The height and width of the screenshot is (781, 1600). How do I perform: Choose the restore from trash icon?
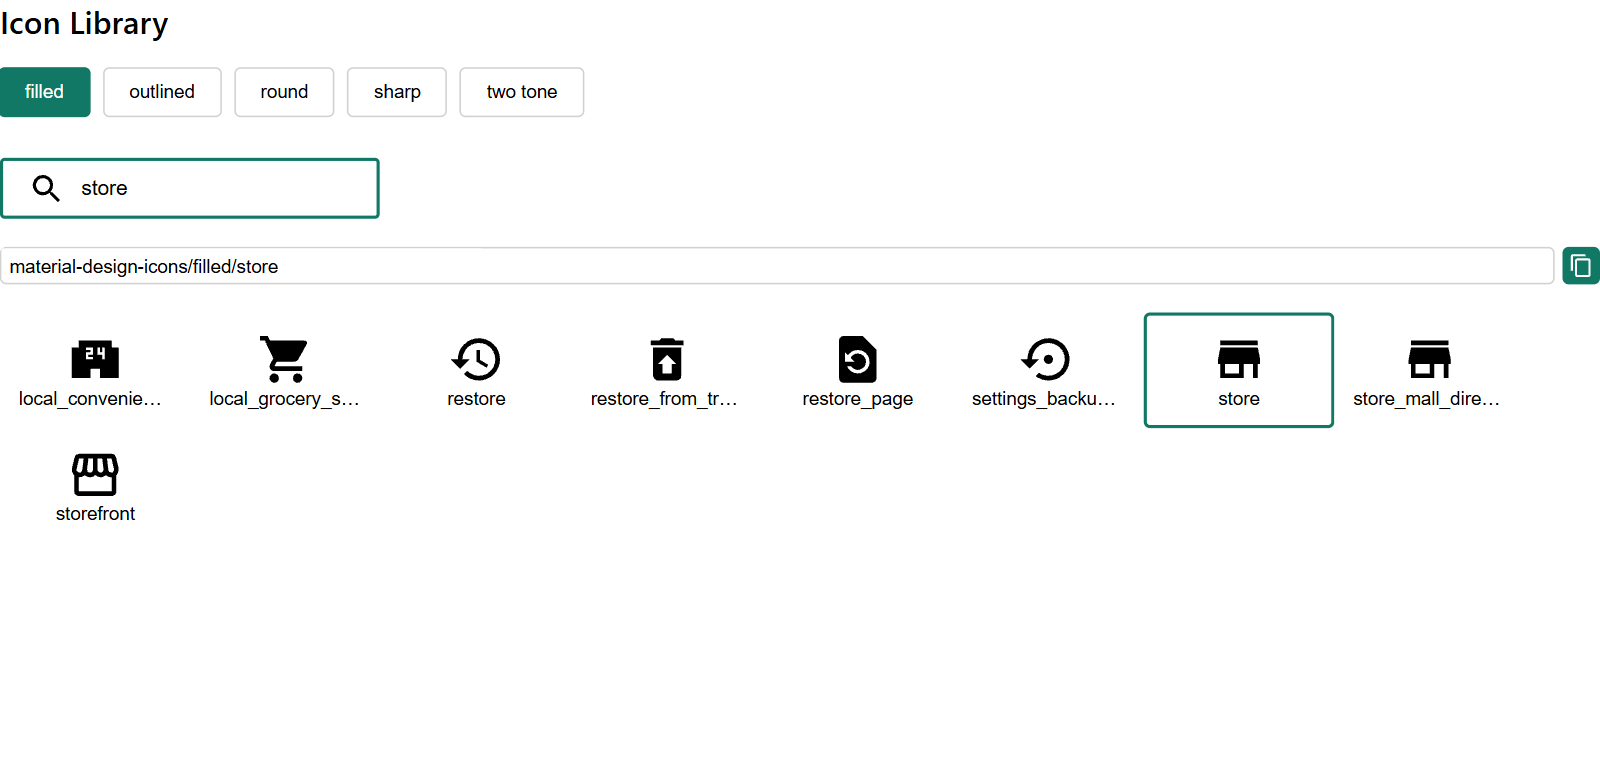point(667,360)
